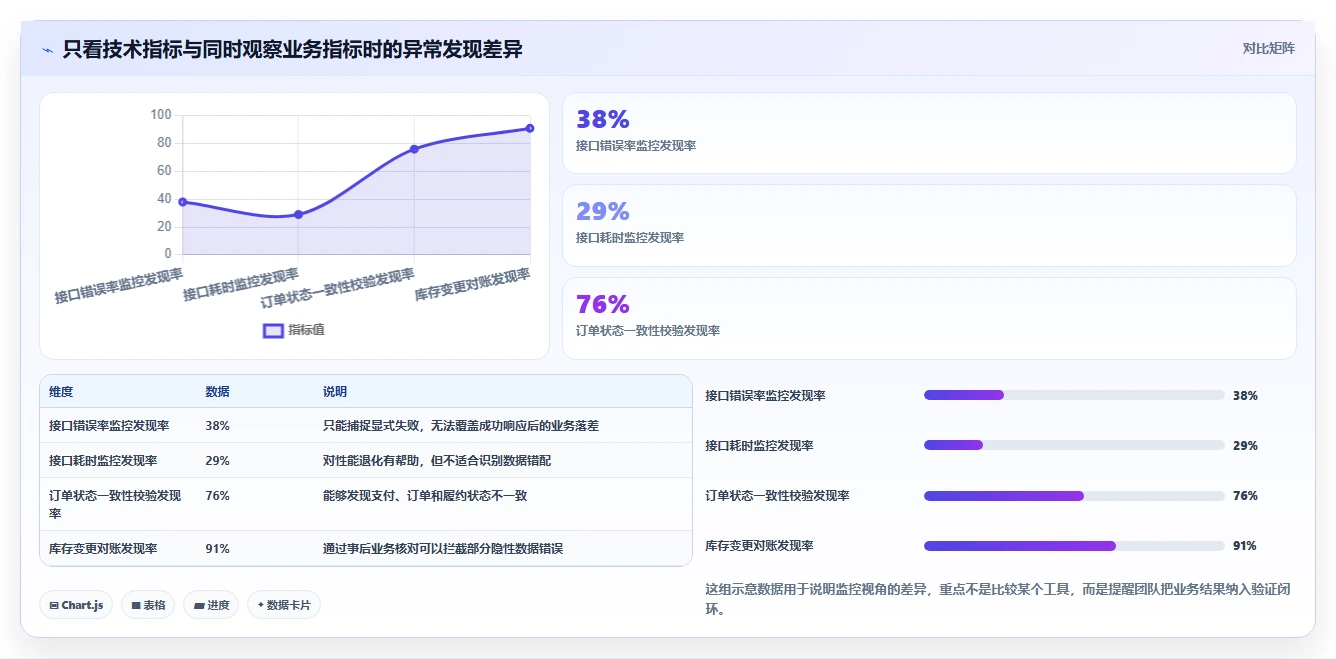This screenshot has height=659, width=1336.
Task: Click the main title 只看技术指标与同时观察业务指标时的异常发现差异
Action: (x=292, y=49)
